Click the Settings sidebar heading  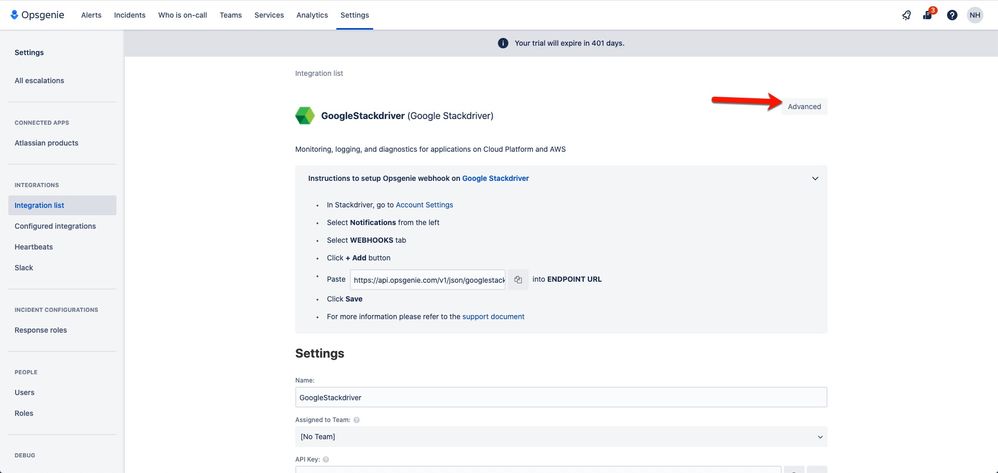[29, 53]
